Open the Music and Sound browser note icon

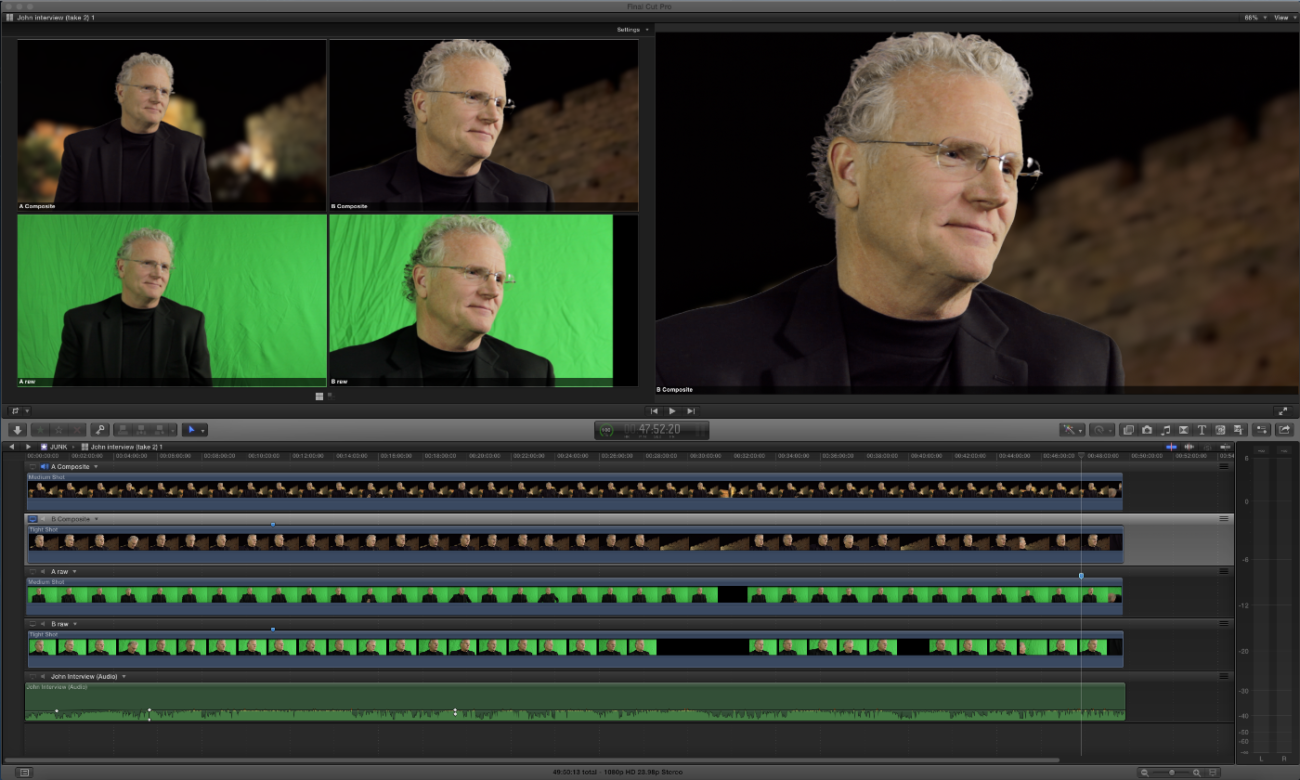(x=1166, y=429)
